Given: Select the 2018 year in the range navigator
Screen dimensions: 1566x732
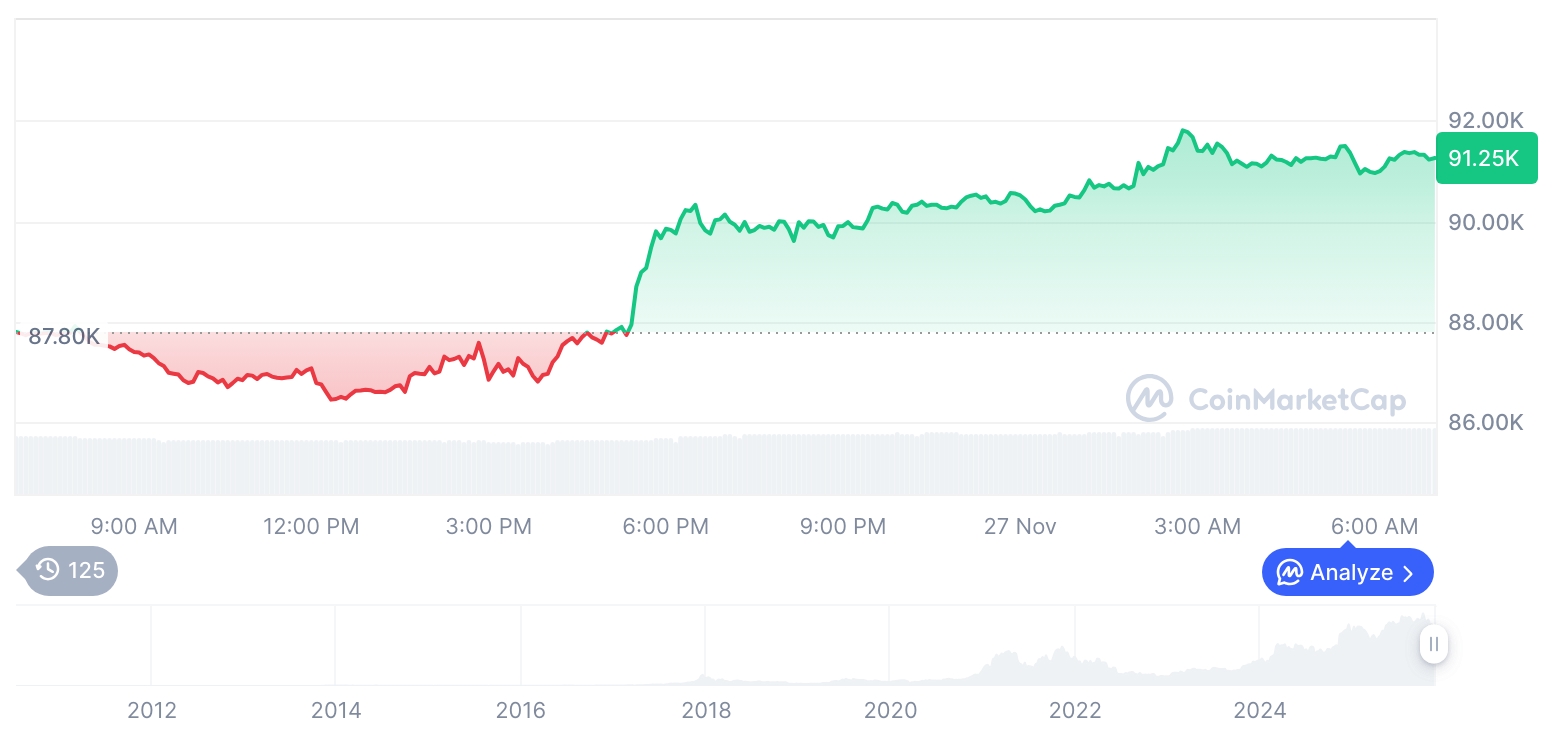Looking at the screenshot, I should [x=706, y=711].
